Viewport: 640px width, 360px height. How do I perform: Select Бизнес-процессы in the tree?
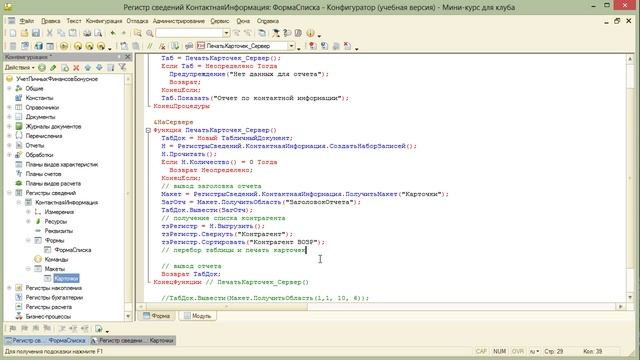(x=48, y=316)
